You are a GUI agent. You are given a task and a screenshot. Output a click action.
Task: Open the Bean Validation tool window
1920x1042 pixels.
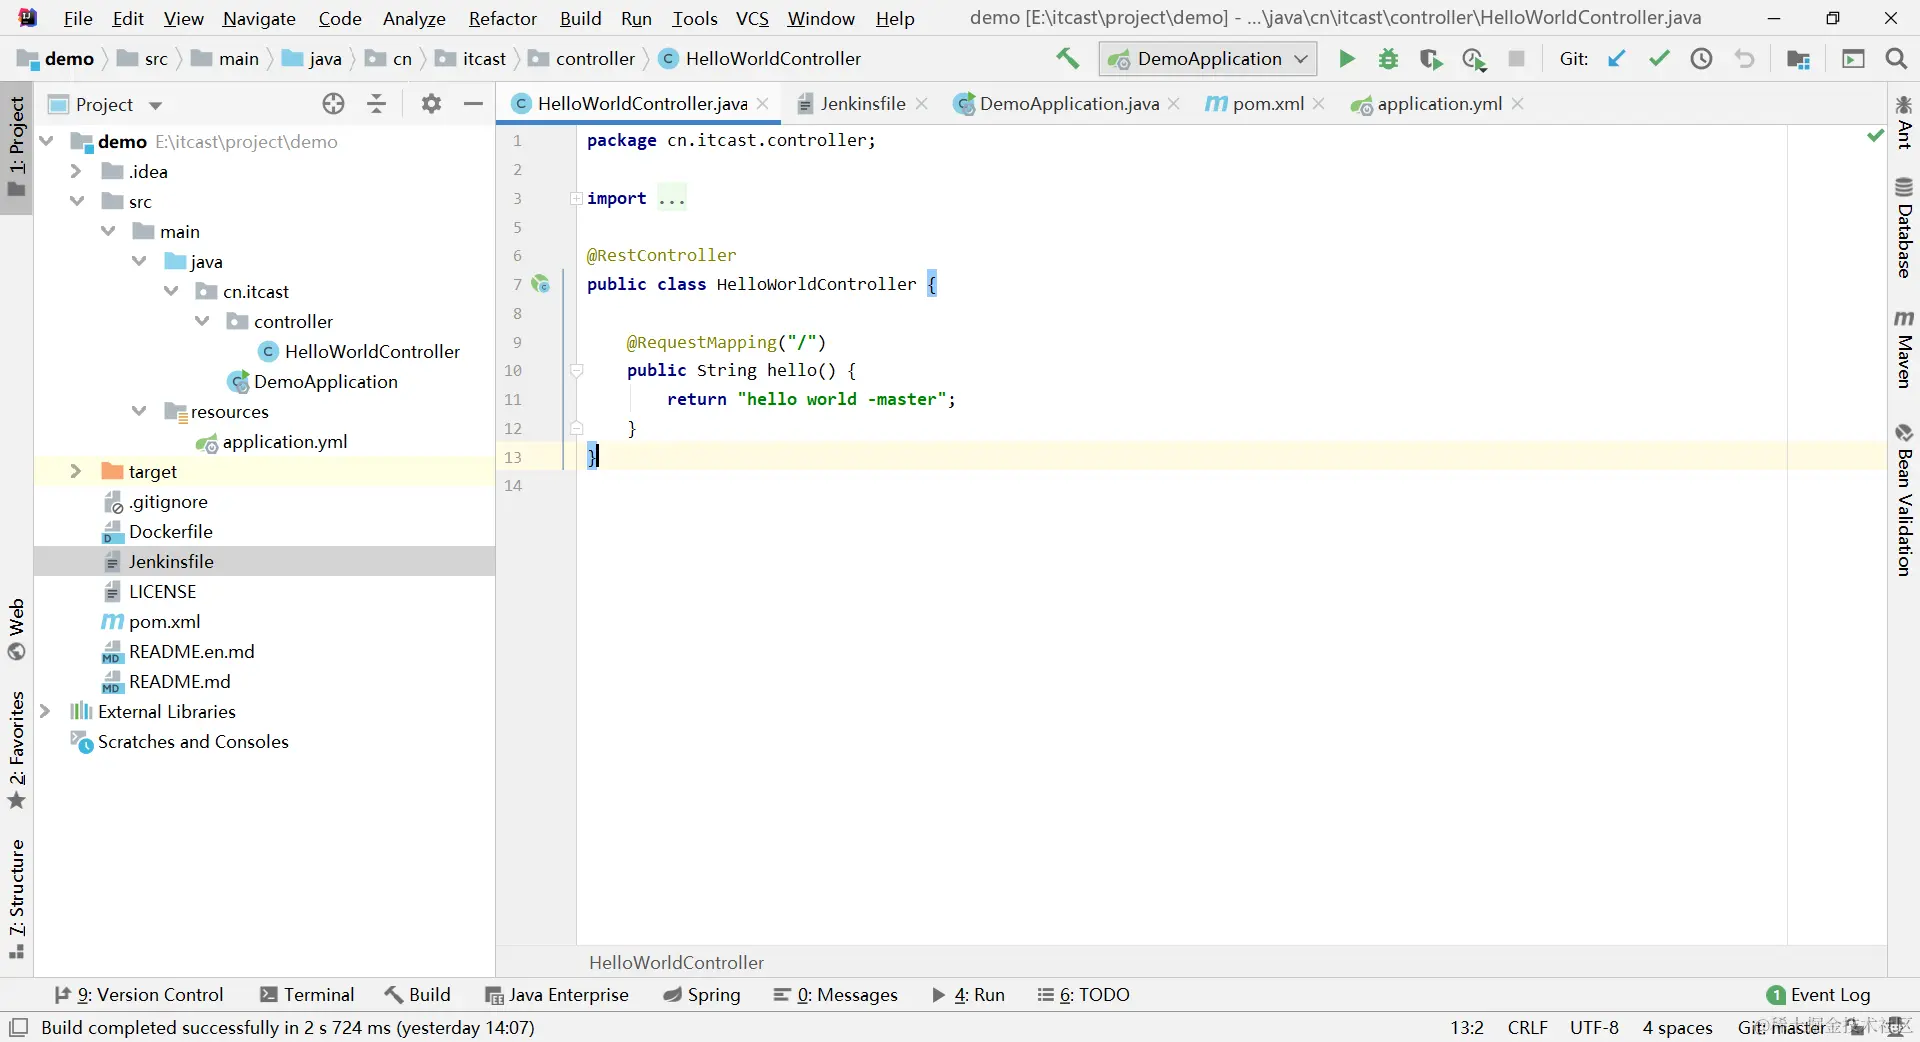click(1904, 499)
